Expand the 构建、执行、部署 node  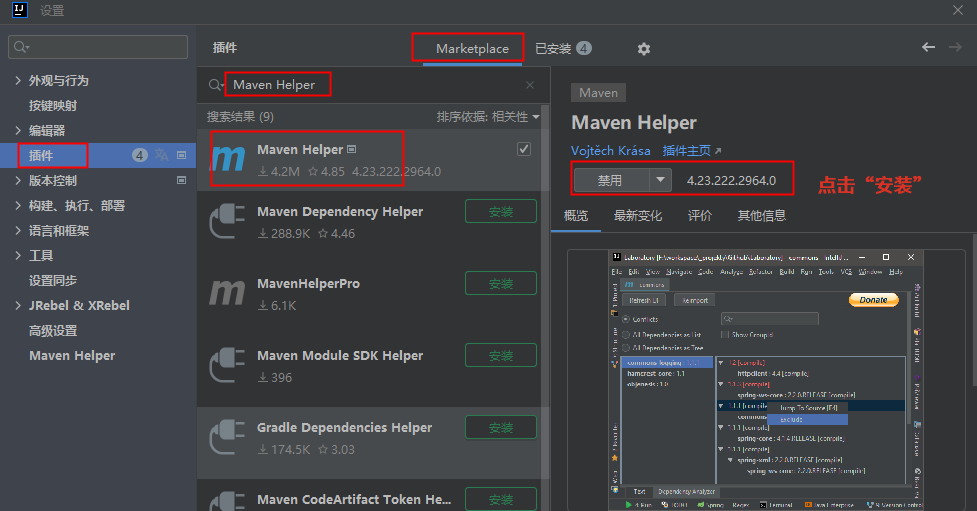click(18, 205)
